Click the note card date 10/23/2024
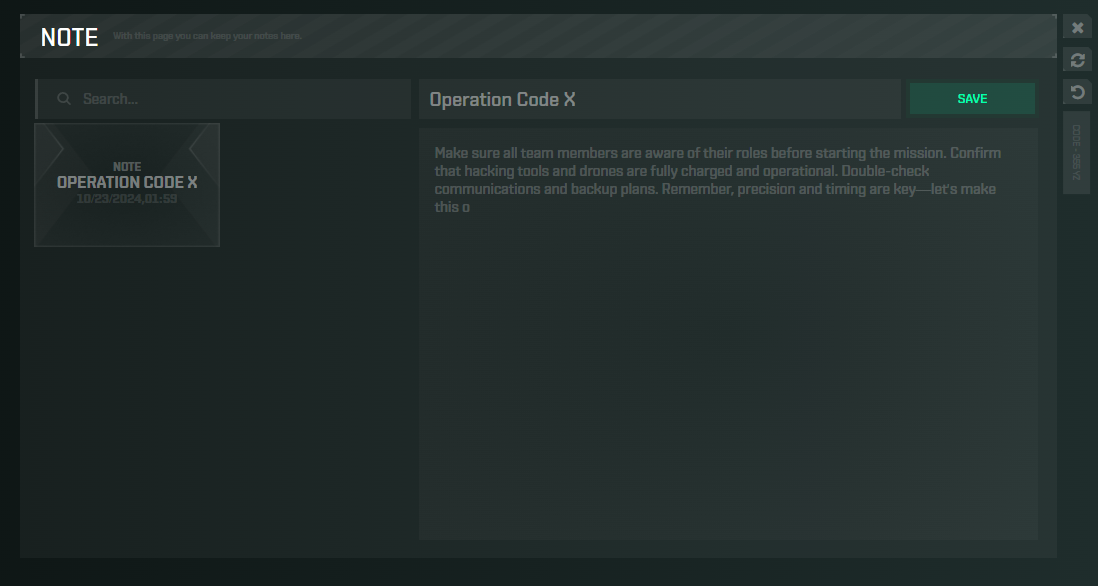This screenshot has width=1098, height=586. coord(127,199)
